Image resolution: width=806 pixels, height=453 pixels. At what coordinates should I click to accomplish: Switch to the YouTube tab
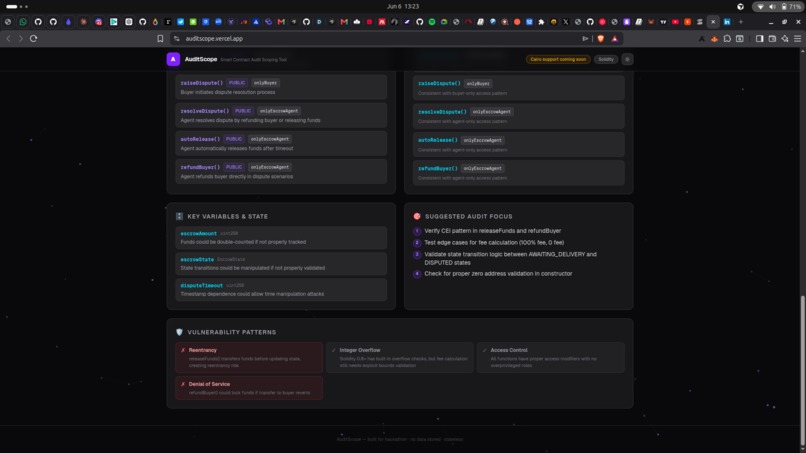tap(675, 22)
